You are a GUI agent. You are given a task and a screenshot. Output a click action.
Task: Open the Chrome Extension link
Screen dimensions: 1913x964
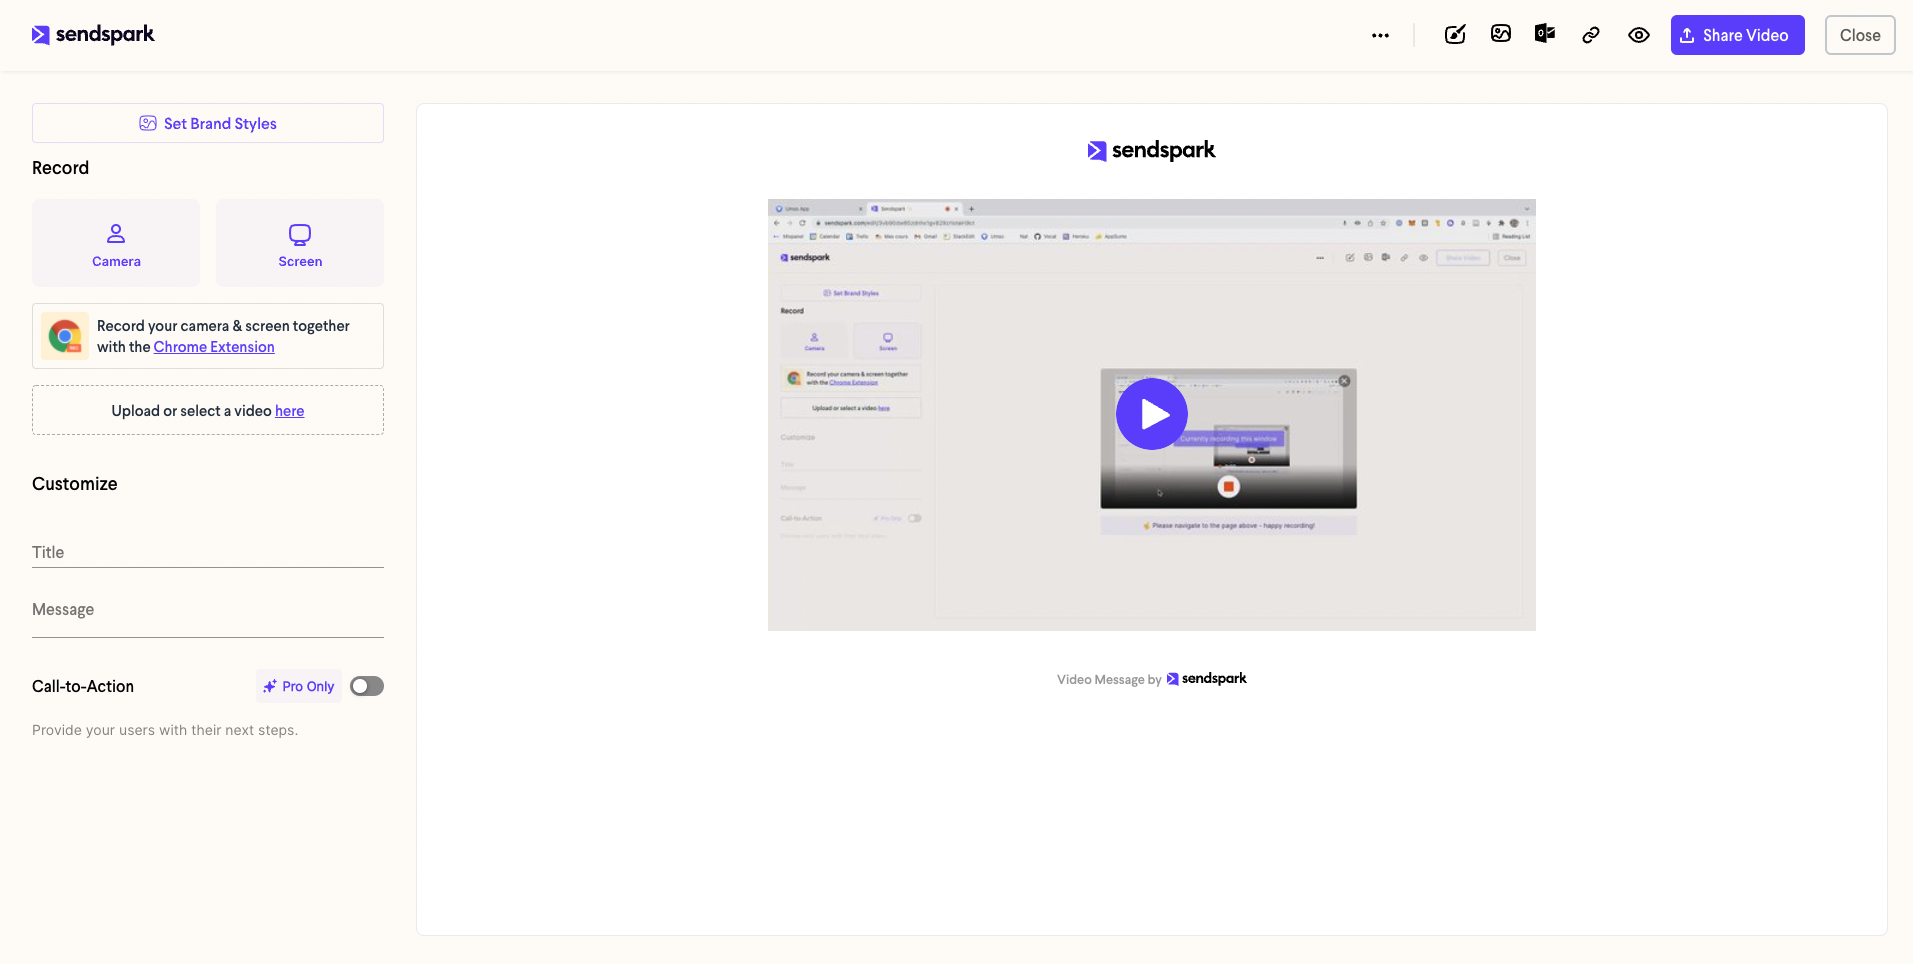(x=214, y=347)
